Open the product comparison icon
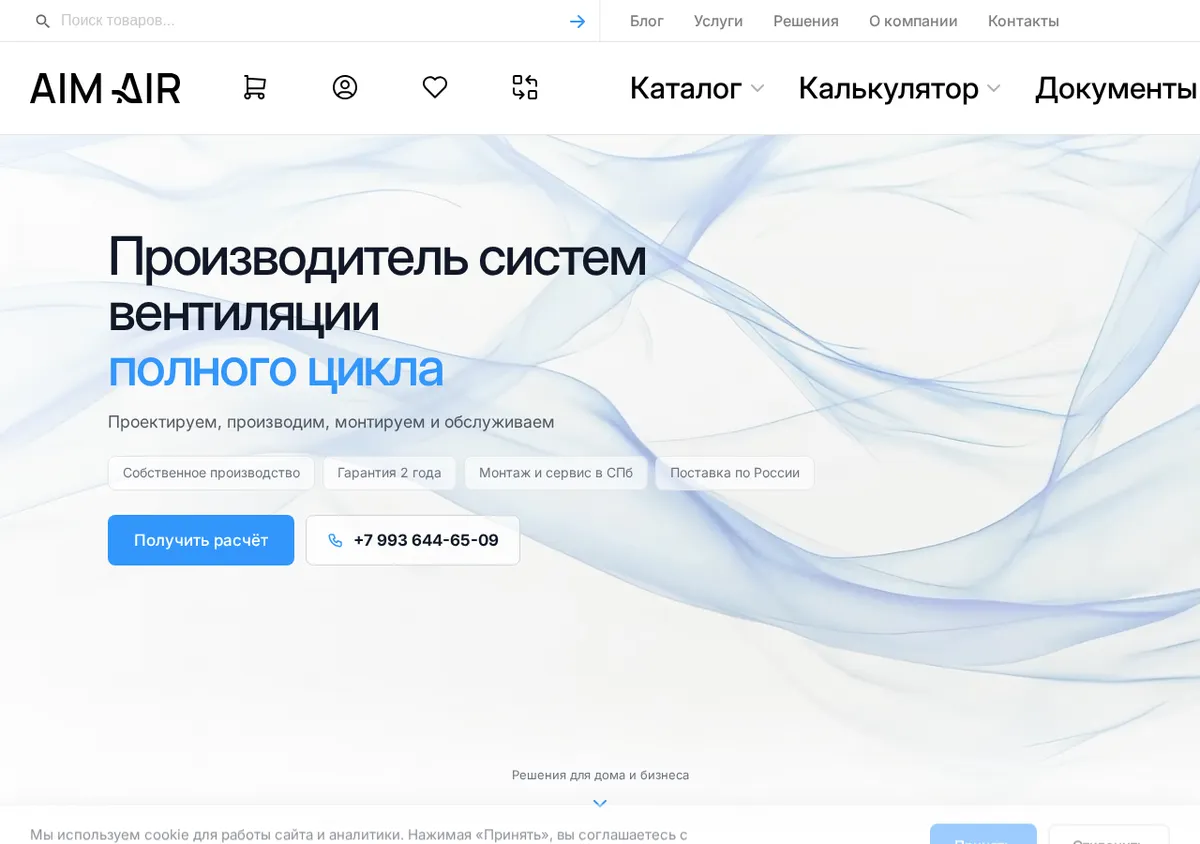This screenshot has width=1200, height=844. point(525,88)
